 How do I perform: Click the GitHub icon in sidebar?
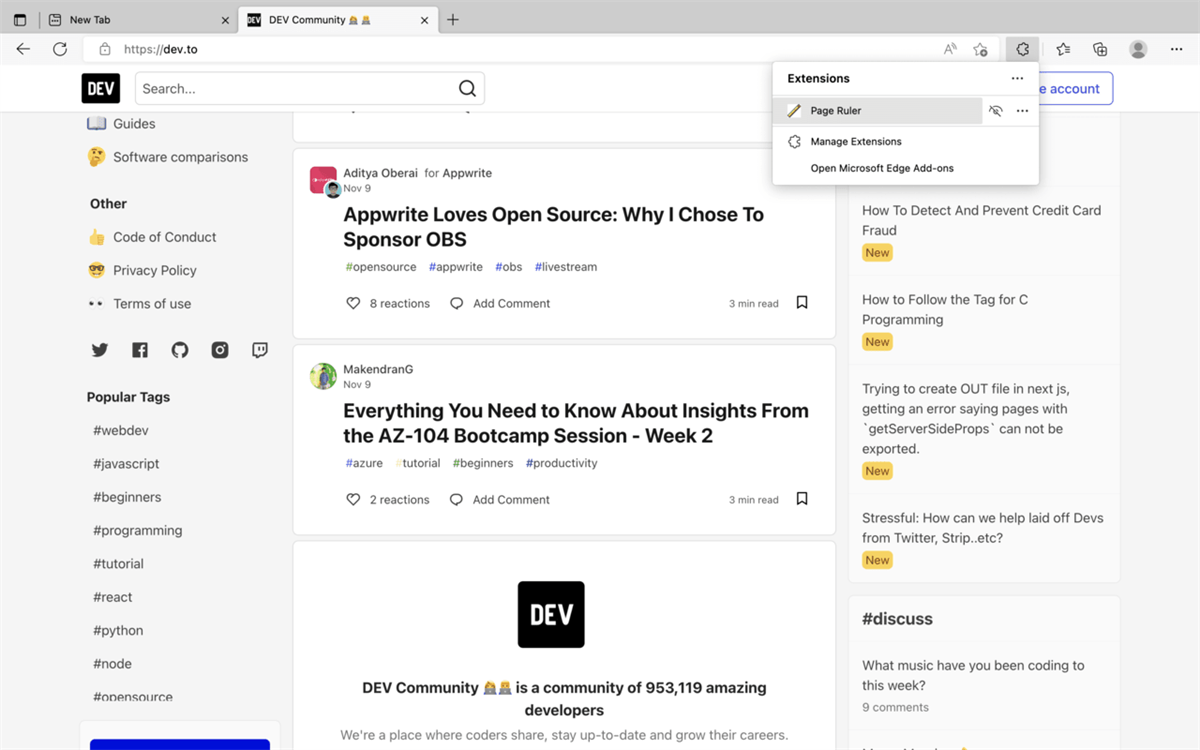point(180,350)
